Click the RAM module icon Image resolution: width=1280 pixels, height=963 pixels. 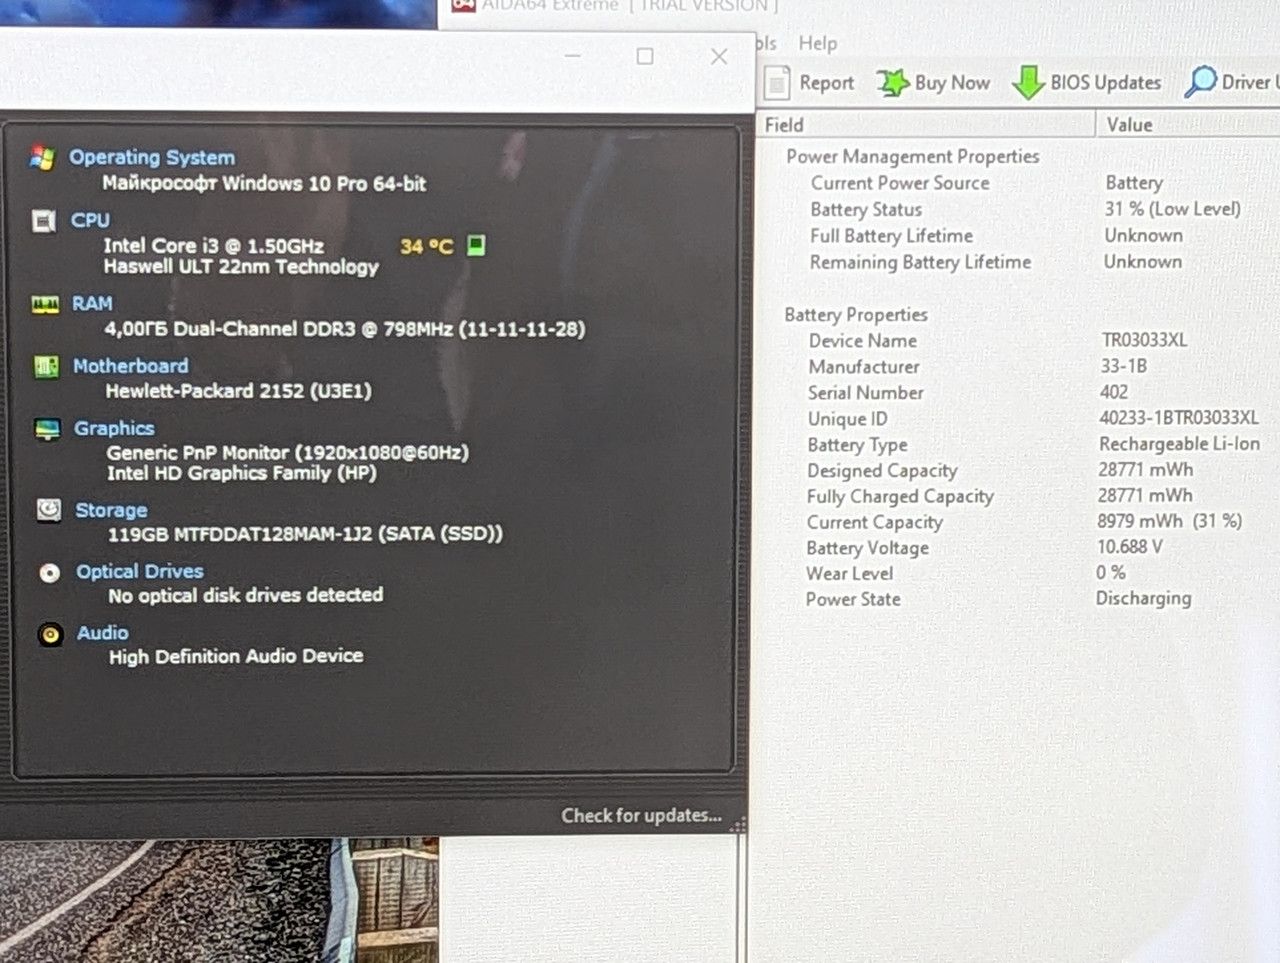pyautogui.click(x=46, y=304)
